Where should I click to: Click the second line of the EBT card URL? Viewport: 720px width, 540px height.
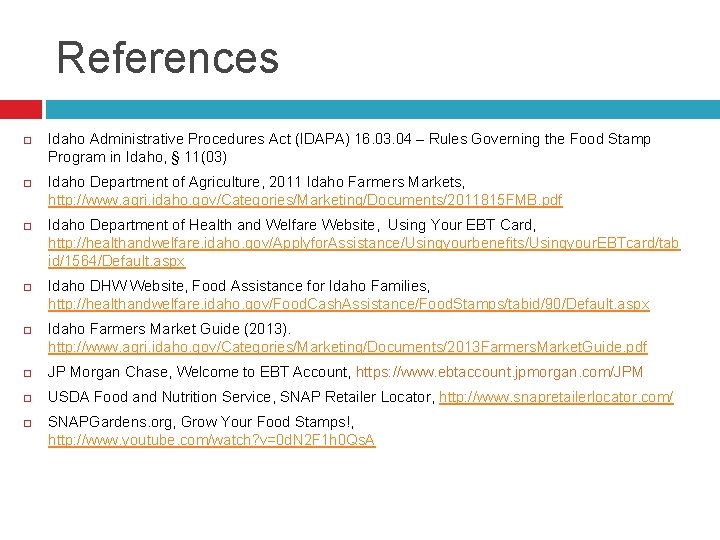point(116,261)
